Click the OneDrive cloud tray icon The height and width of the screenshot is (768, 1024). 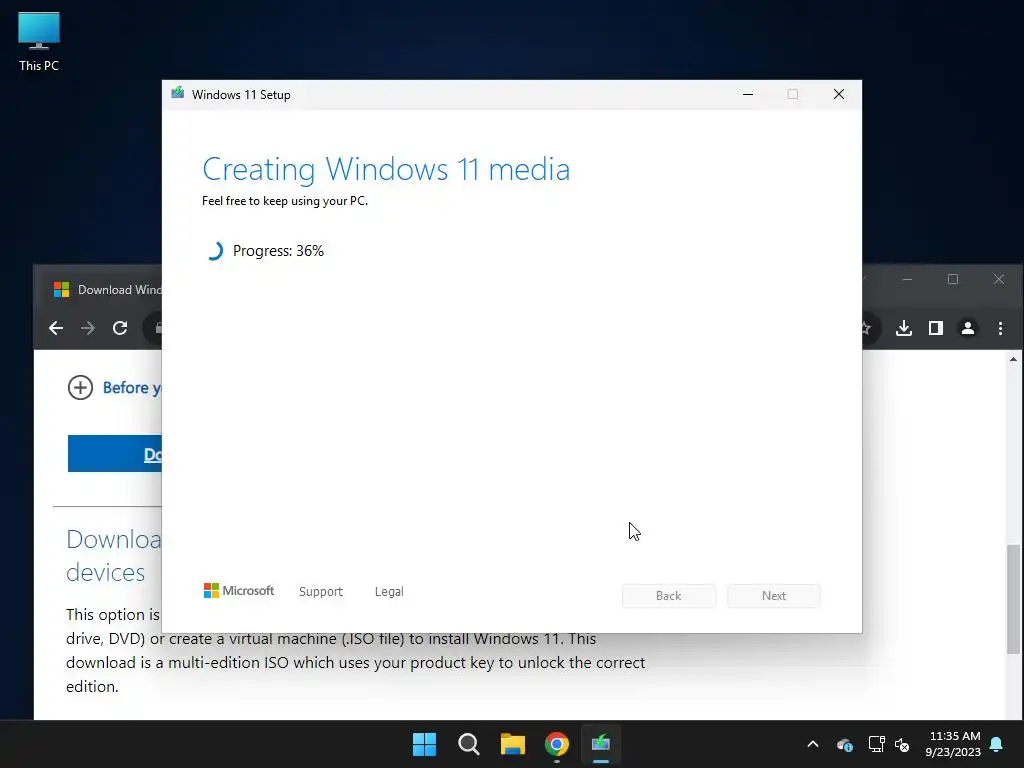[x=844, y=744]
